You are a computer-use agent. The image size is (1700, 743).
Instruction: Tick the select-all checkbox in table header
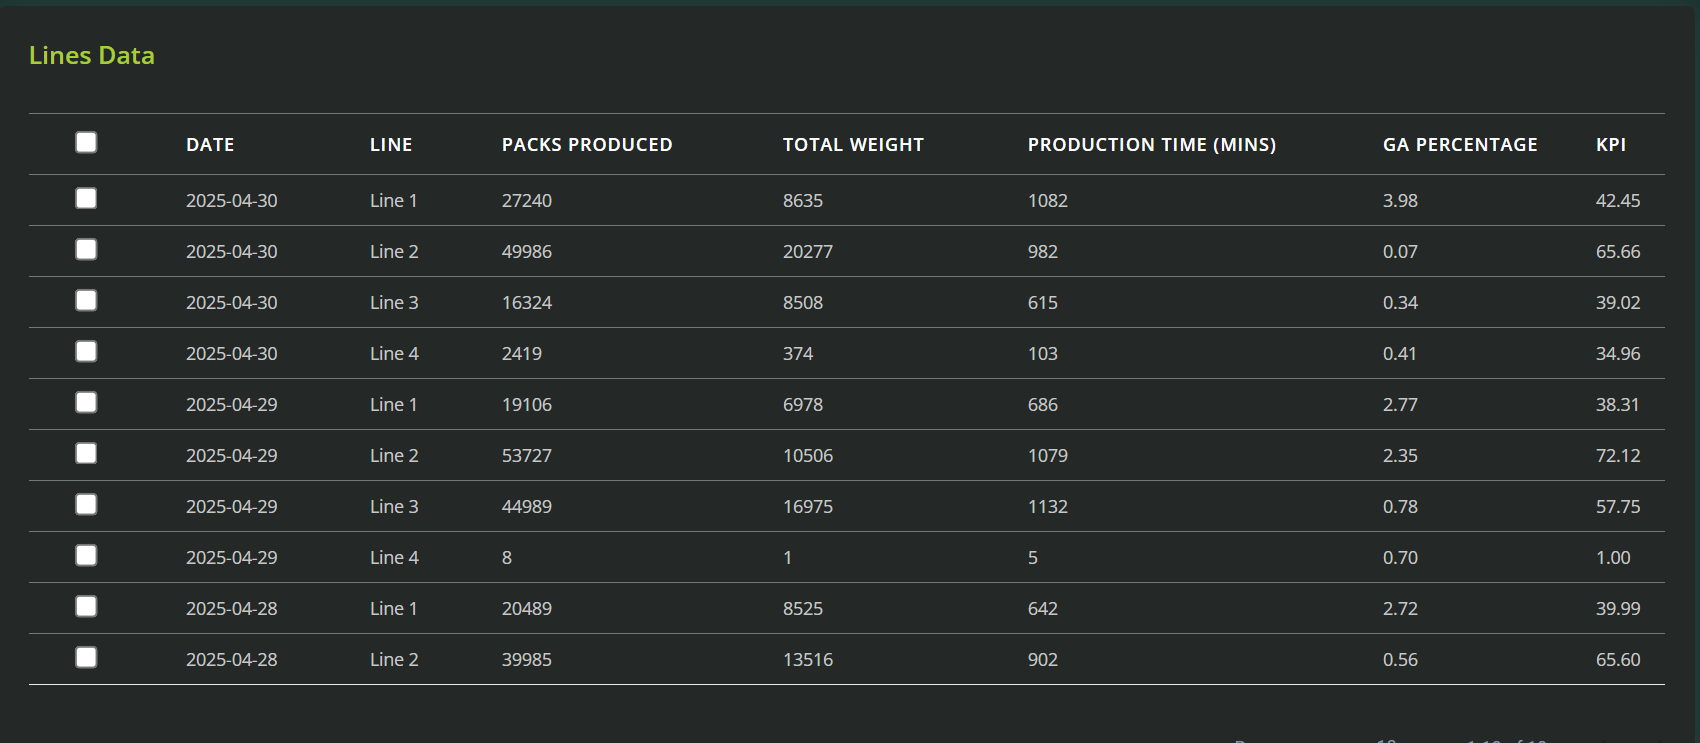point(87,143)
